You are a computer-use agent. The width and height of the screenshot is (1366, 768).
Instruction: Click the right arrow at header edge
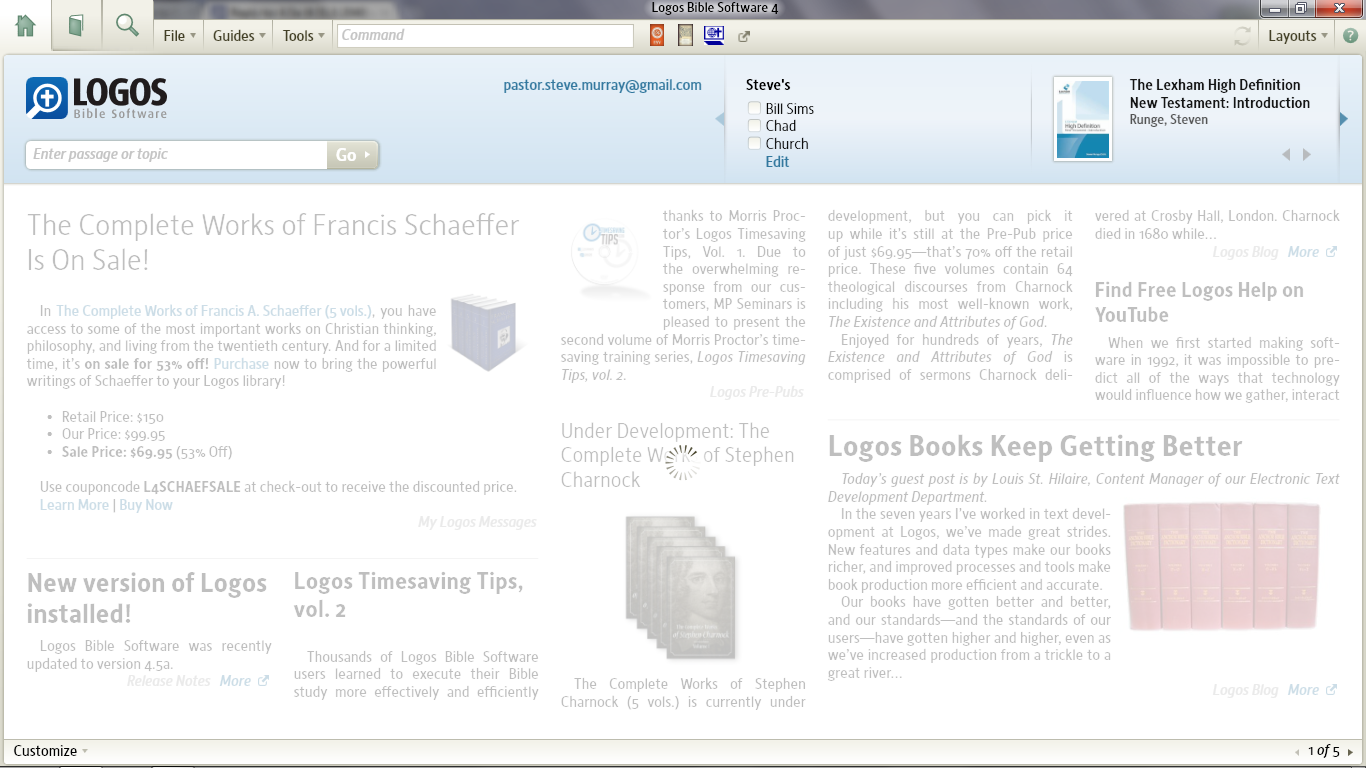[x=1344, y=119]
